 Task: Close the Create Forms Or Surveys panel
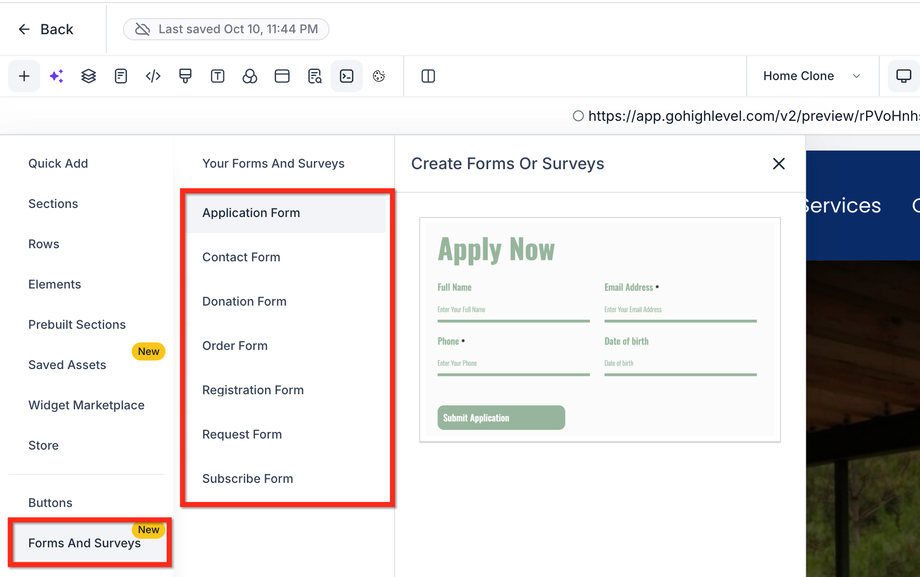(x=779, y=164)
